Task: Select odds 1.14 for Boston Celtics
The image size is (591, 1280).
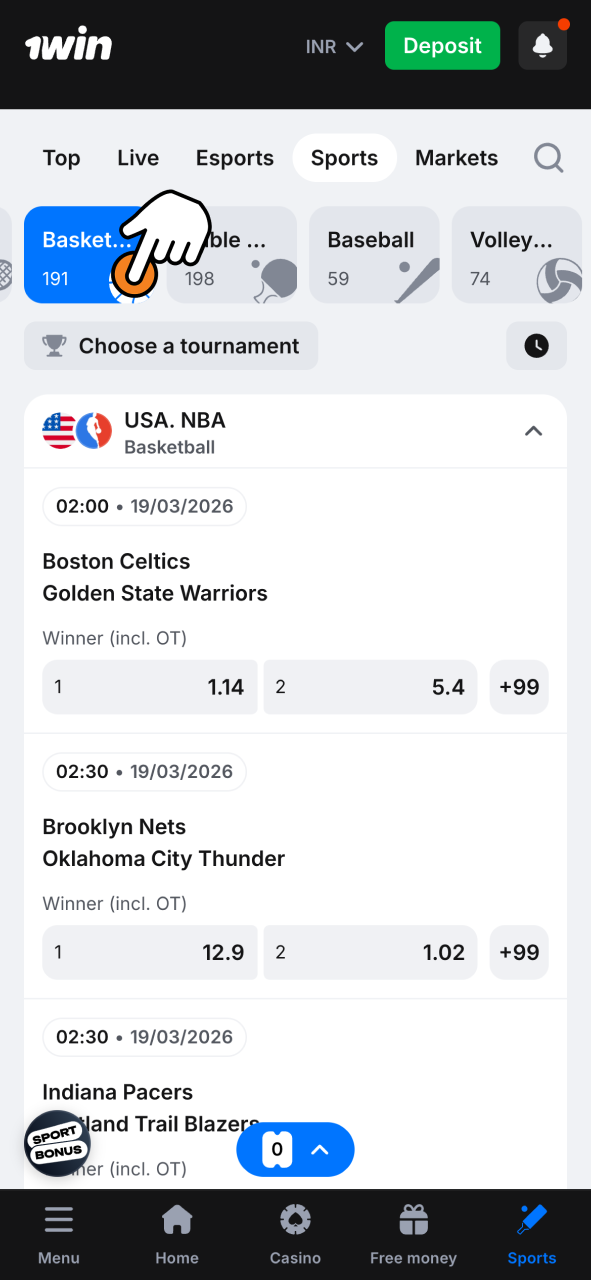Action: [149, 687]
